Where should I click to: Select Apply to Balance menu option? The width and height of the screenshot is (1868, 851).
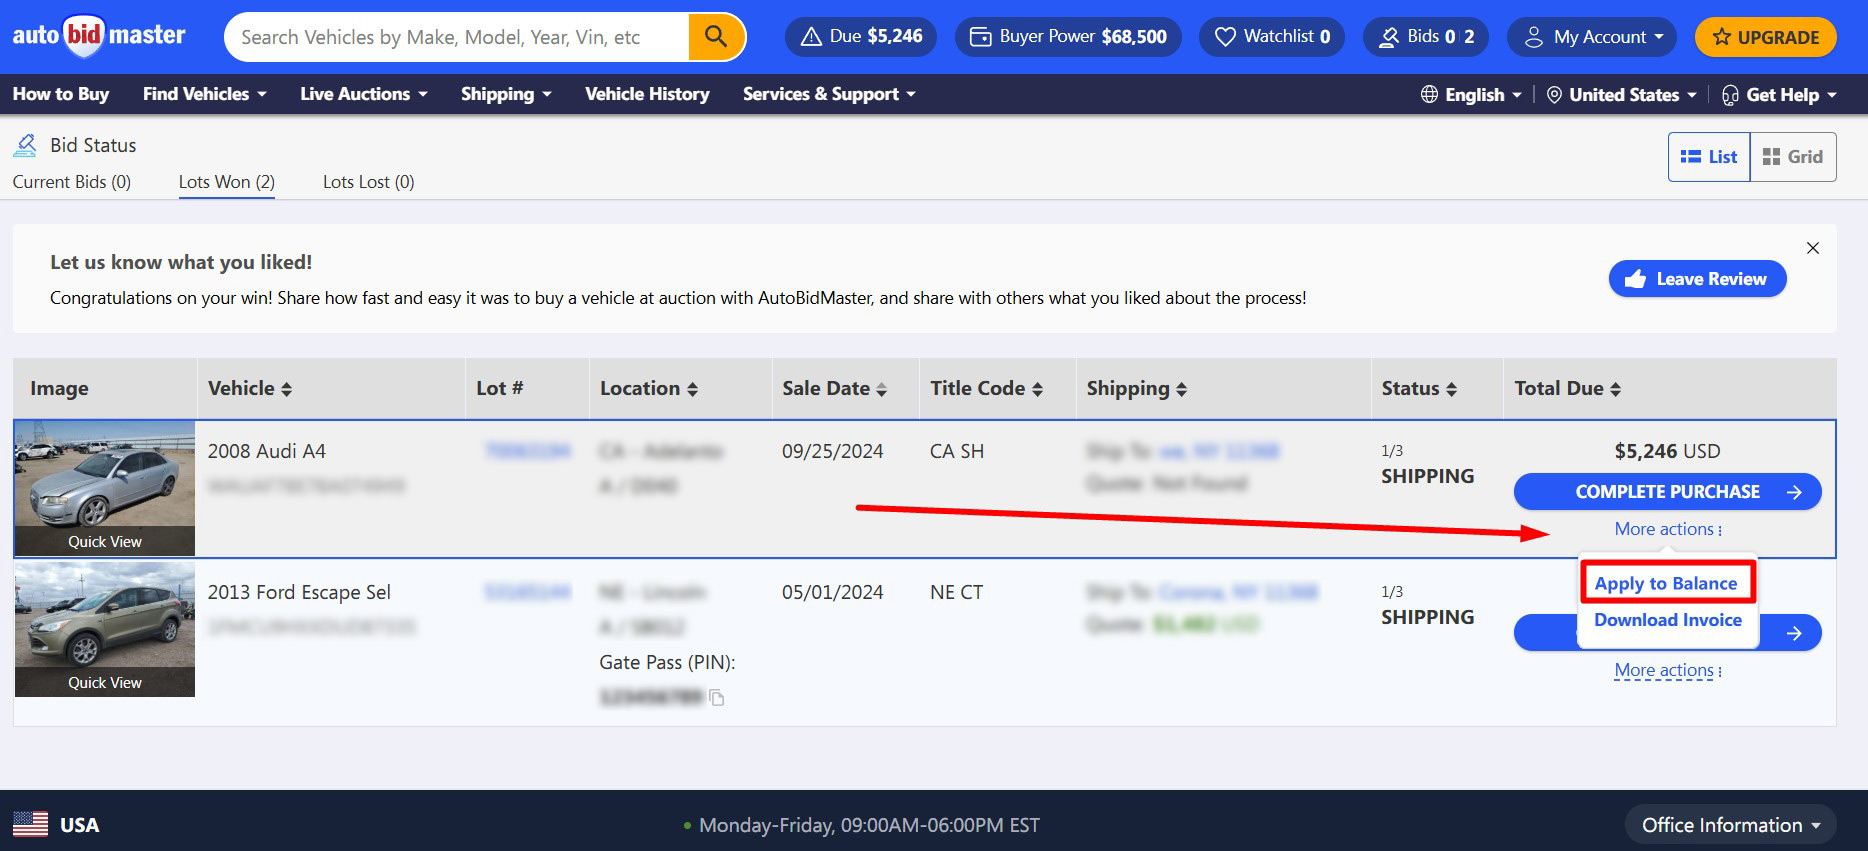(x=1665, y=584)
